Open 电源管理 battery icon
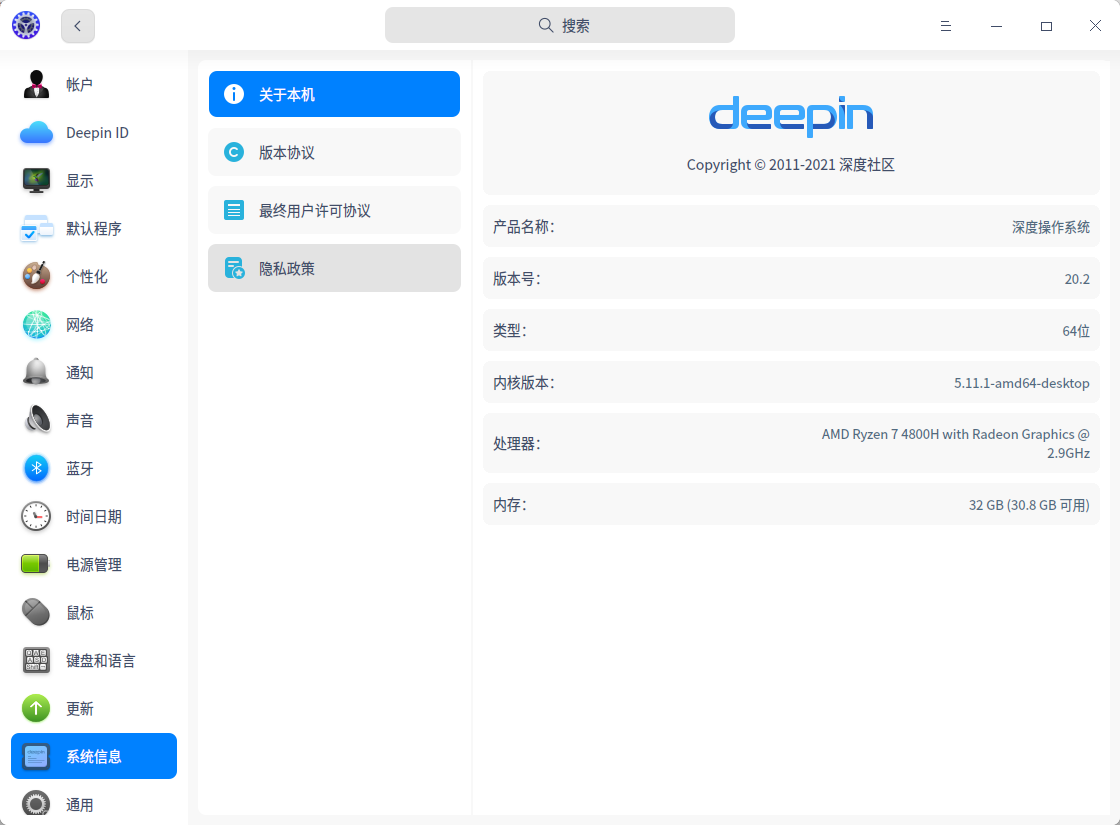Viewport: 1120px width, 825px height. click(37, 565)
